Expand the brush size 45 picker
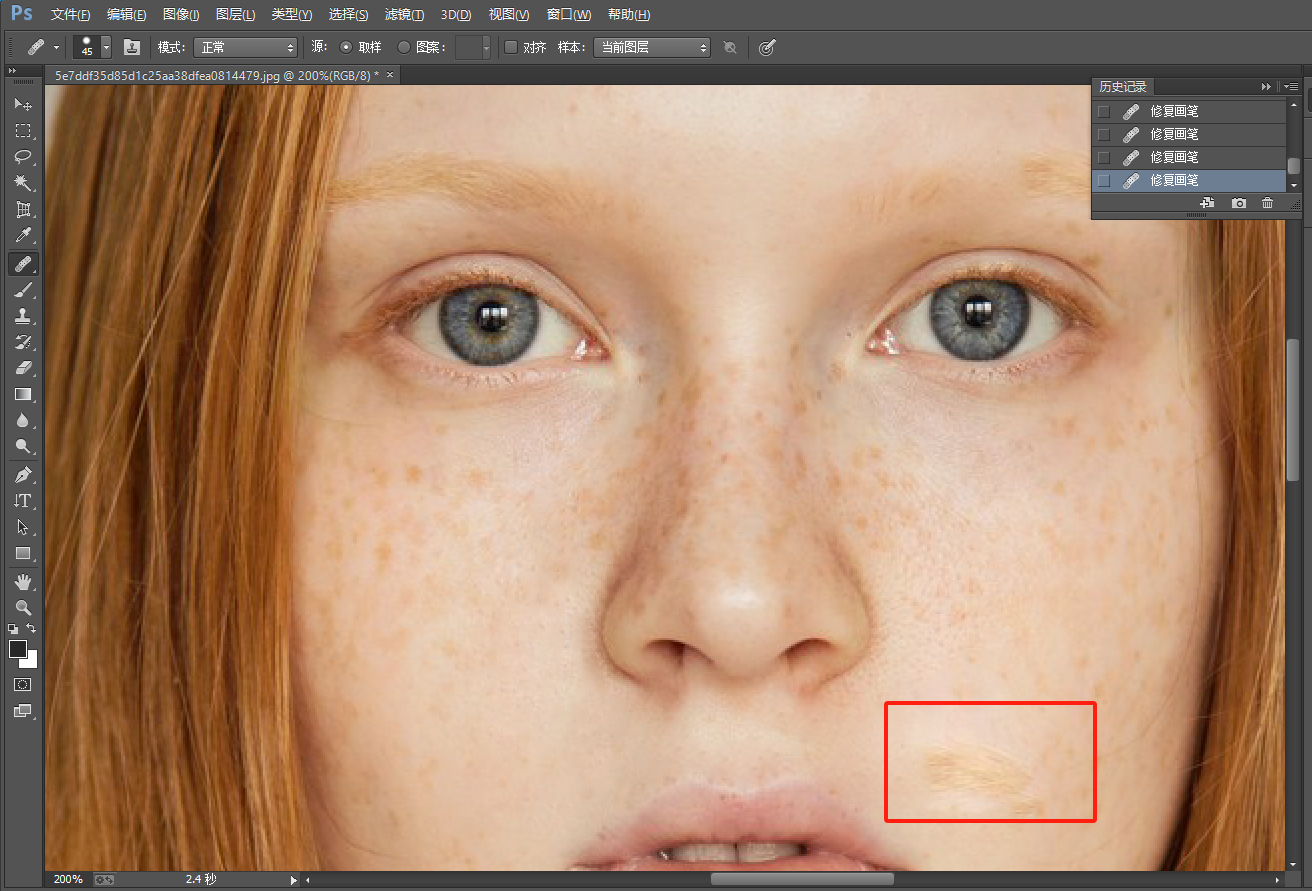 [106, 47]
